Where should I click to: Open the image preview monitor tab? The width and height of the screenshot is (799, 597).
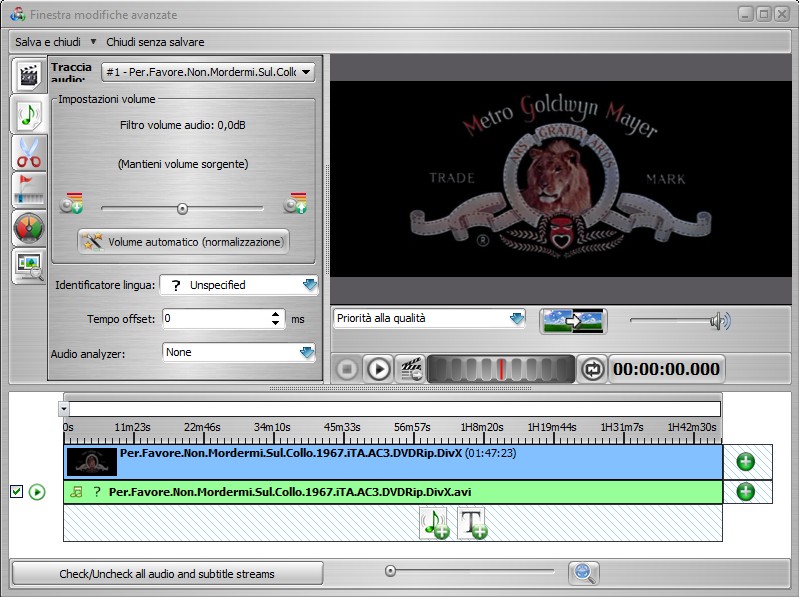click(29, 266)
